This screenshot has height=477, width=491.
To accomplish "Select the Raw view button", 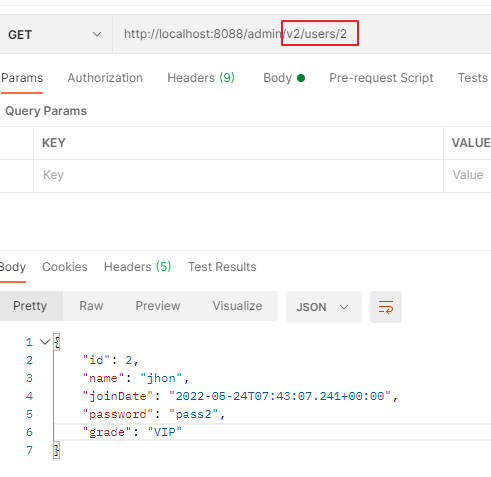I will (x=91, y=306).
